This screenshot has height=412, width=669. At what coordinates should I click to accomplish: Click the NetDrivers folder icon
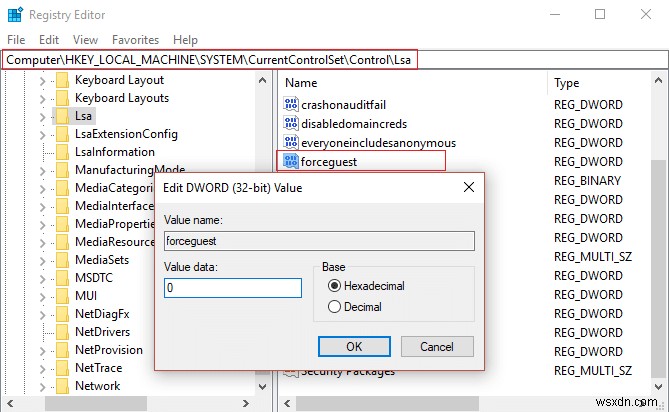(62, 332)
